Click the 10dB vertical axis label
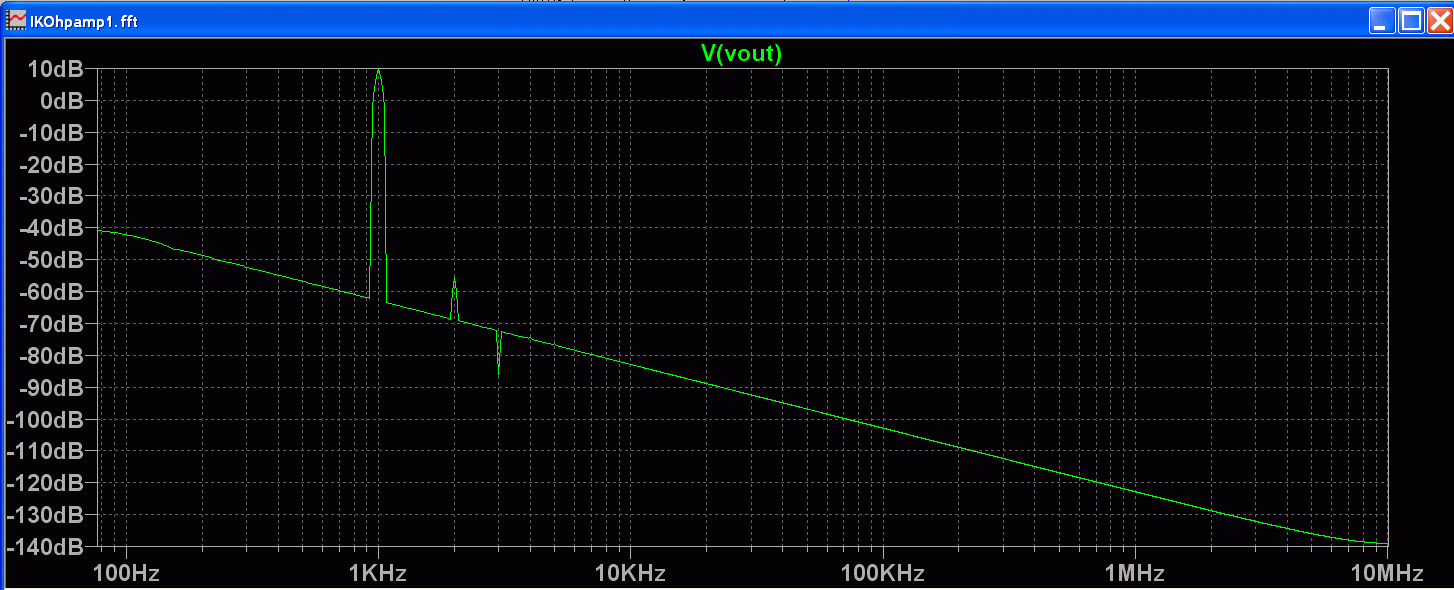 point(56,69)
